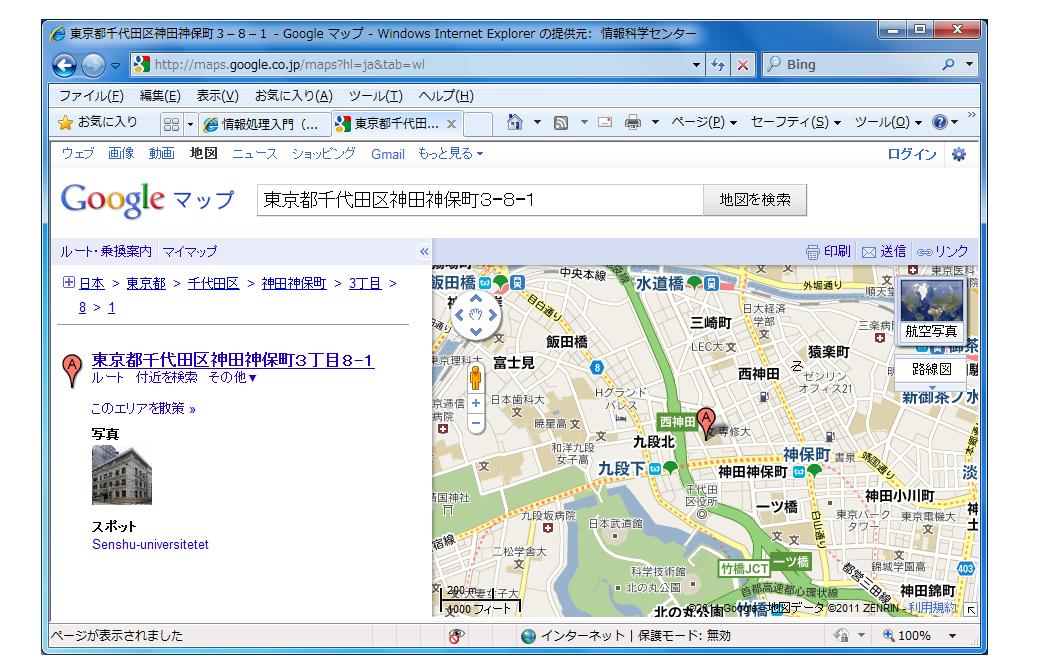Open the address bar history dropdown
The image size is (1037, 669).
(696, 65)
